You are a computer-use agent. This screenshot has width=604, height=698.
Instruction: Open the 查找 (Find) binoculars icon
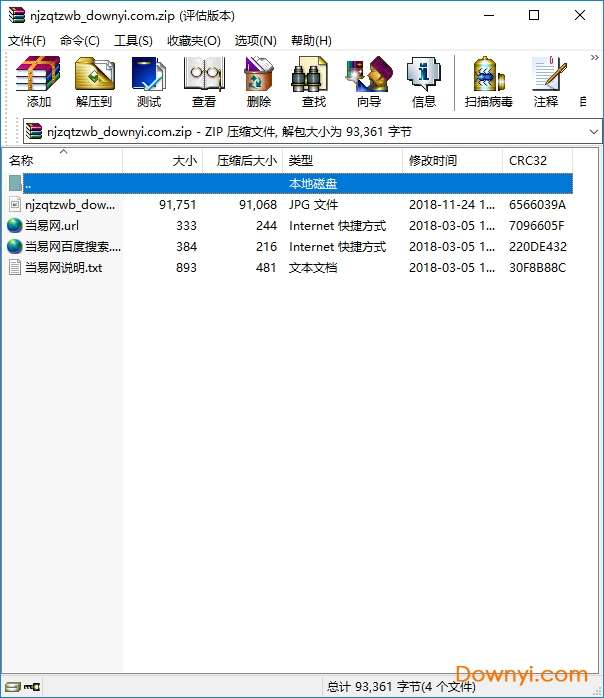point(313,82)
